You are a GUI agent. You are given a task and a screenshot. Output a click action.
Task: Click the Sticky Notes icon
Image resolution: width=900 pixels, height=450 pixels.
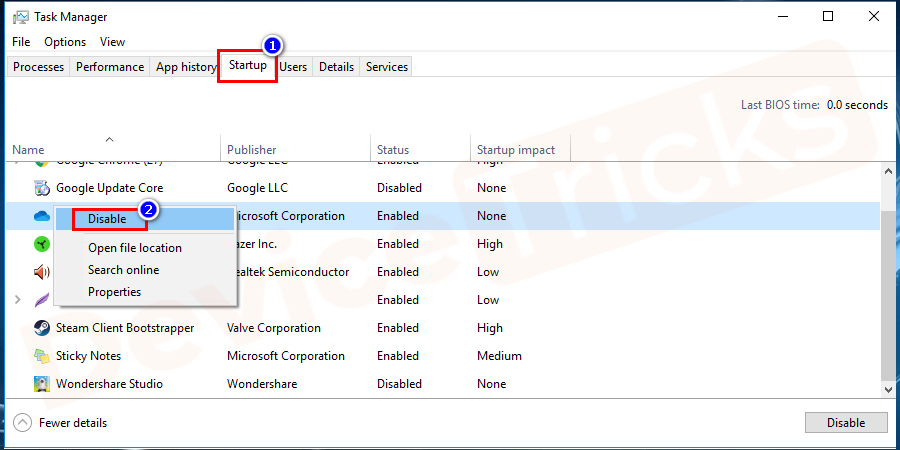tap(42, 356)
